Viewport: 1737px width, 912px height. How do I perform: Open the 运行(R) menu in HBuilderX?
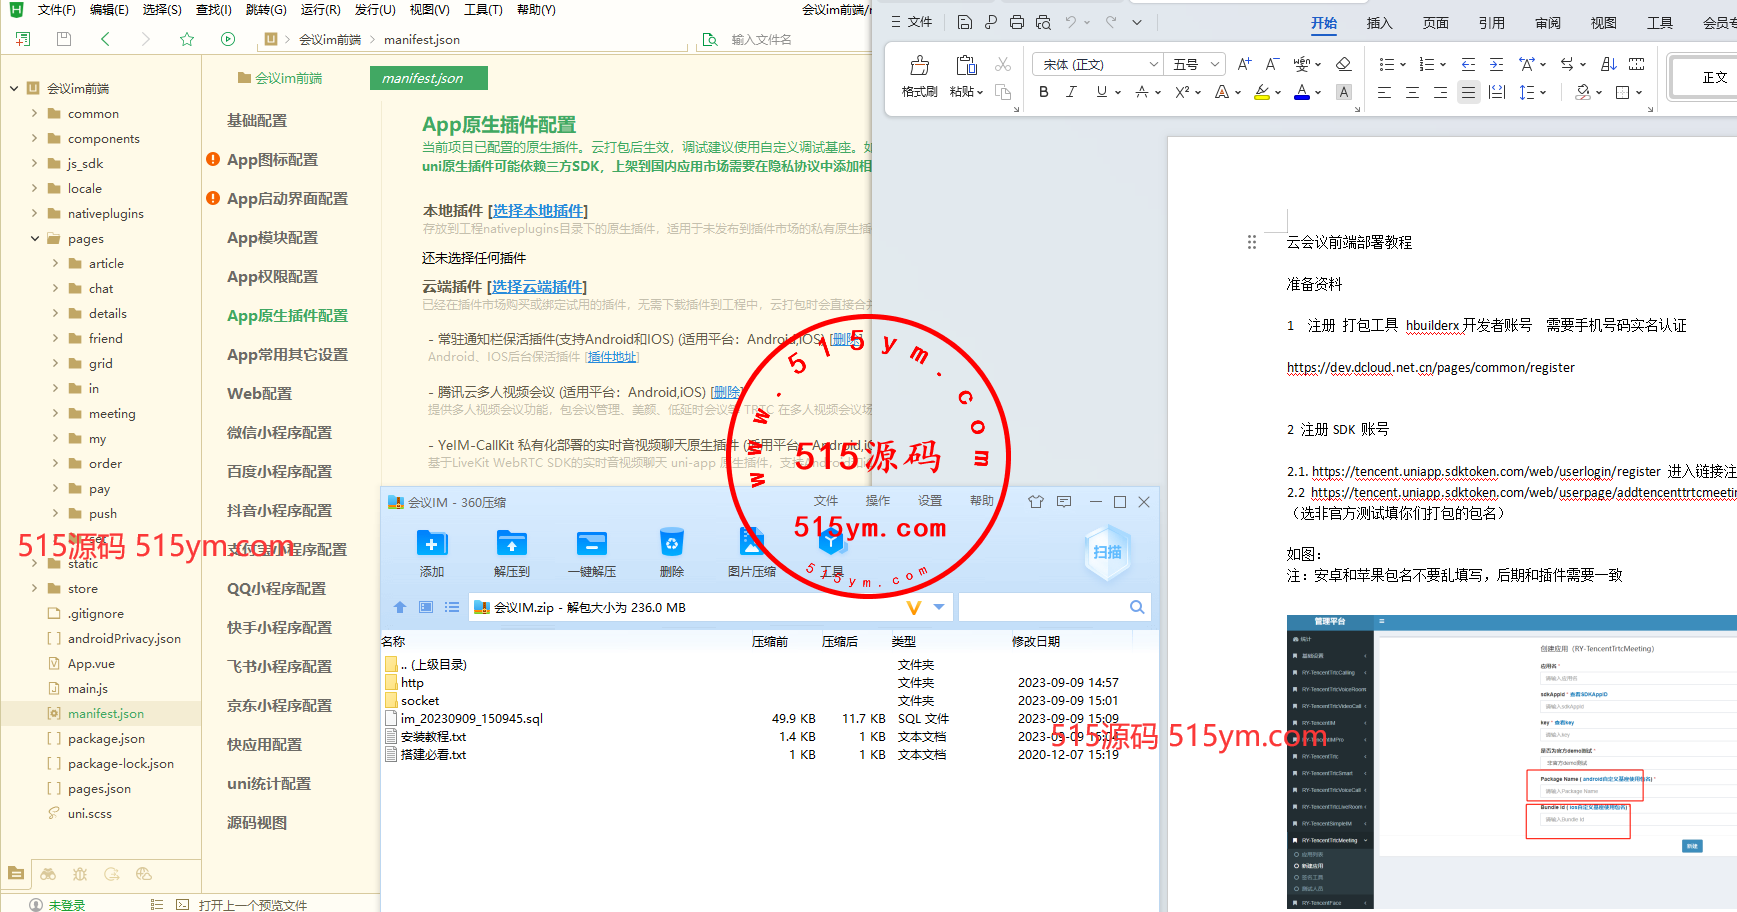[320, 10]
